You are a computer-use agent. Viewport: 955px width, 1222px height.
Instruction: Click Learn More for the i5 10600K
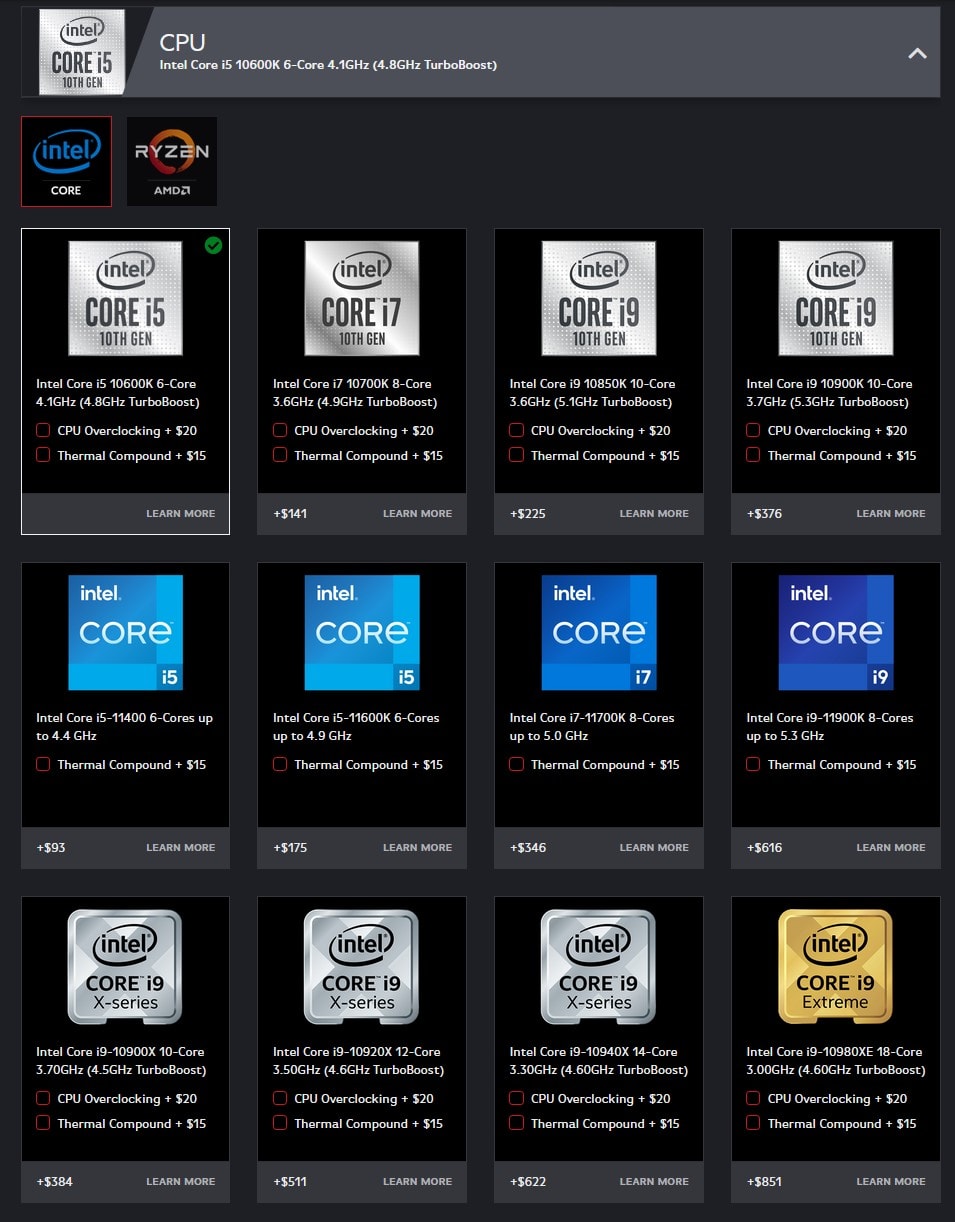pyautogui.click(x=181, y=513)
